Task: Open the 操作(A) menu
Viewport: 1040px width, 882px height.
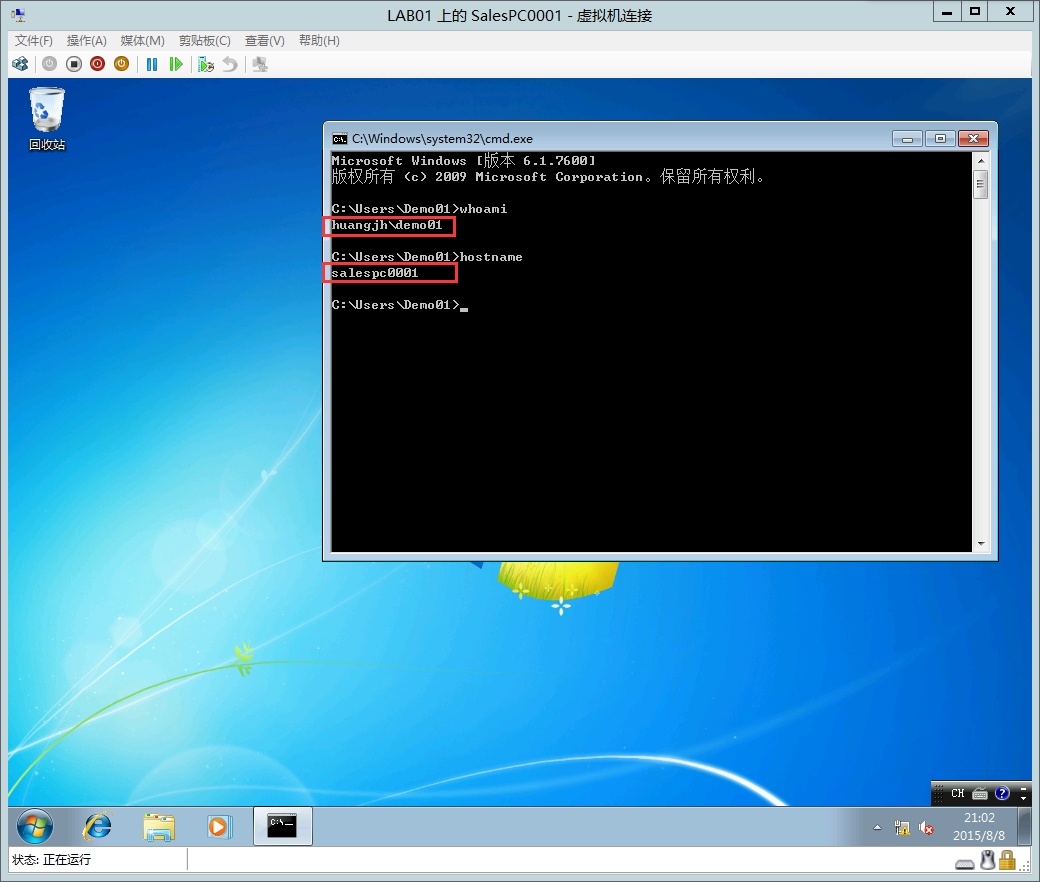Action: [87, 40]
